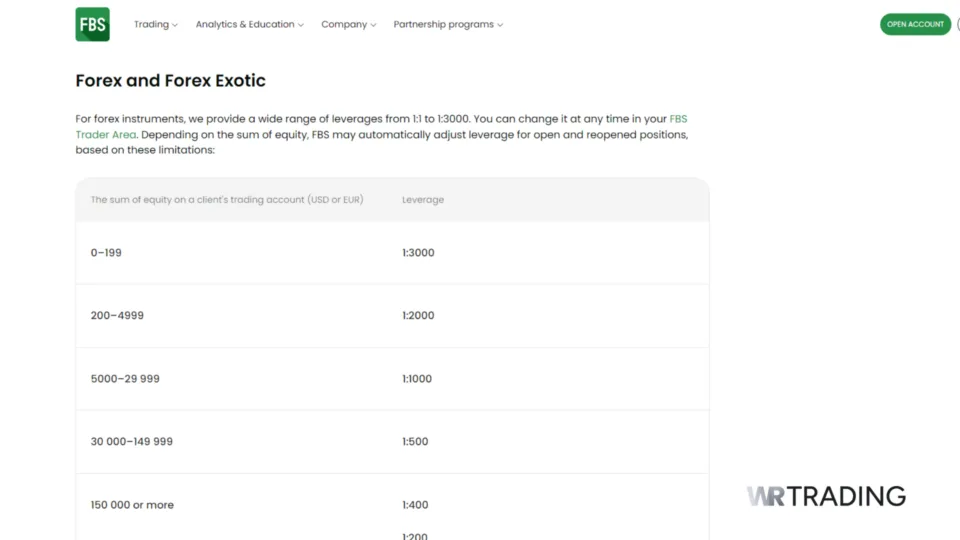The image size is (960, 540).
Task: Open the Trading menu label
Action: [151, 24]
